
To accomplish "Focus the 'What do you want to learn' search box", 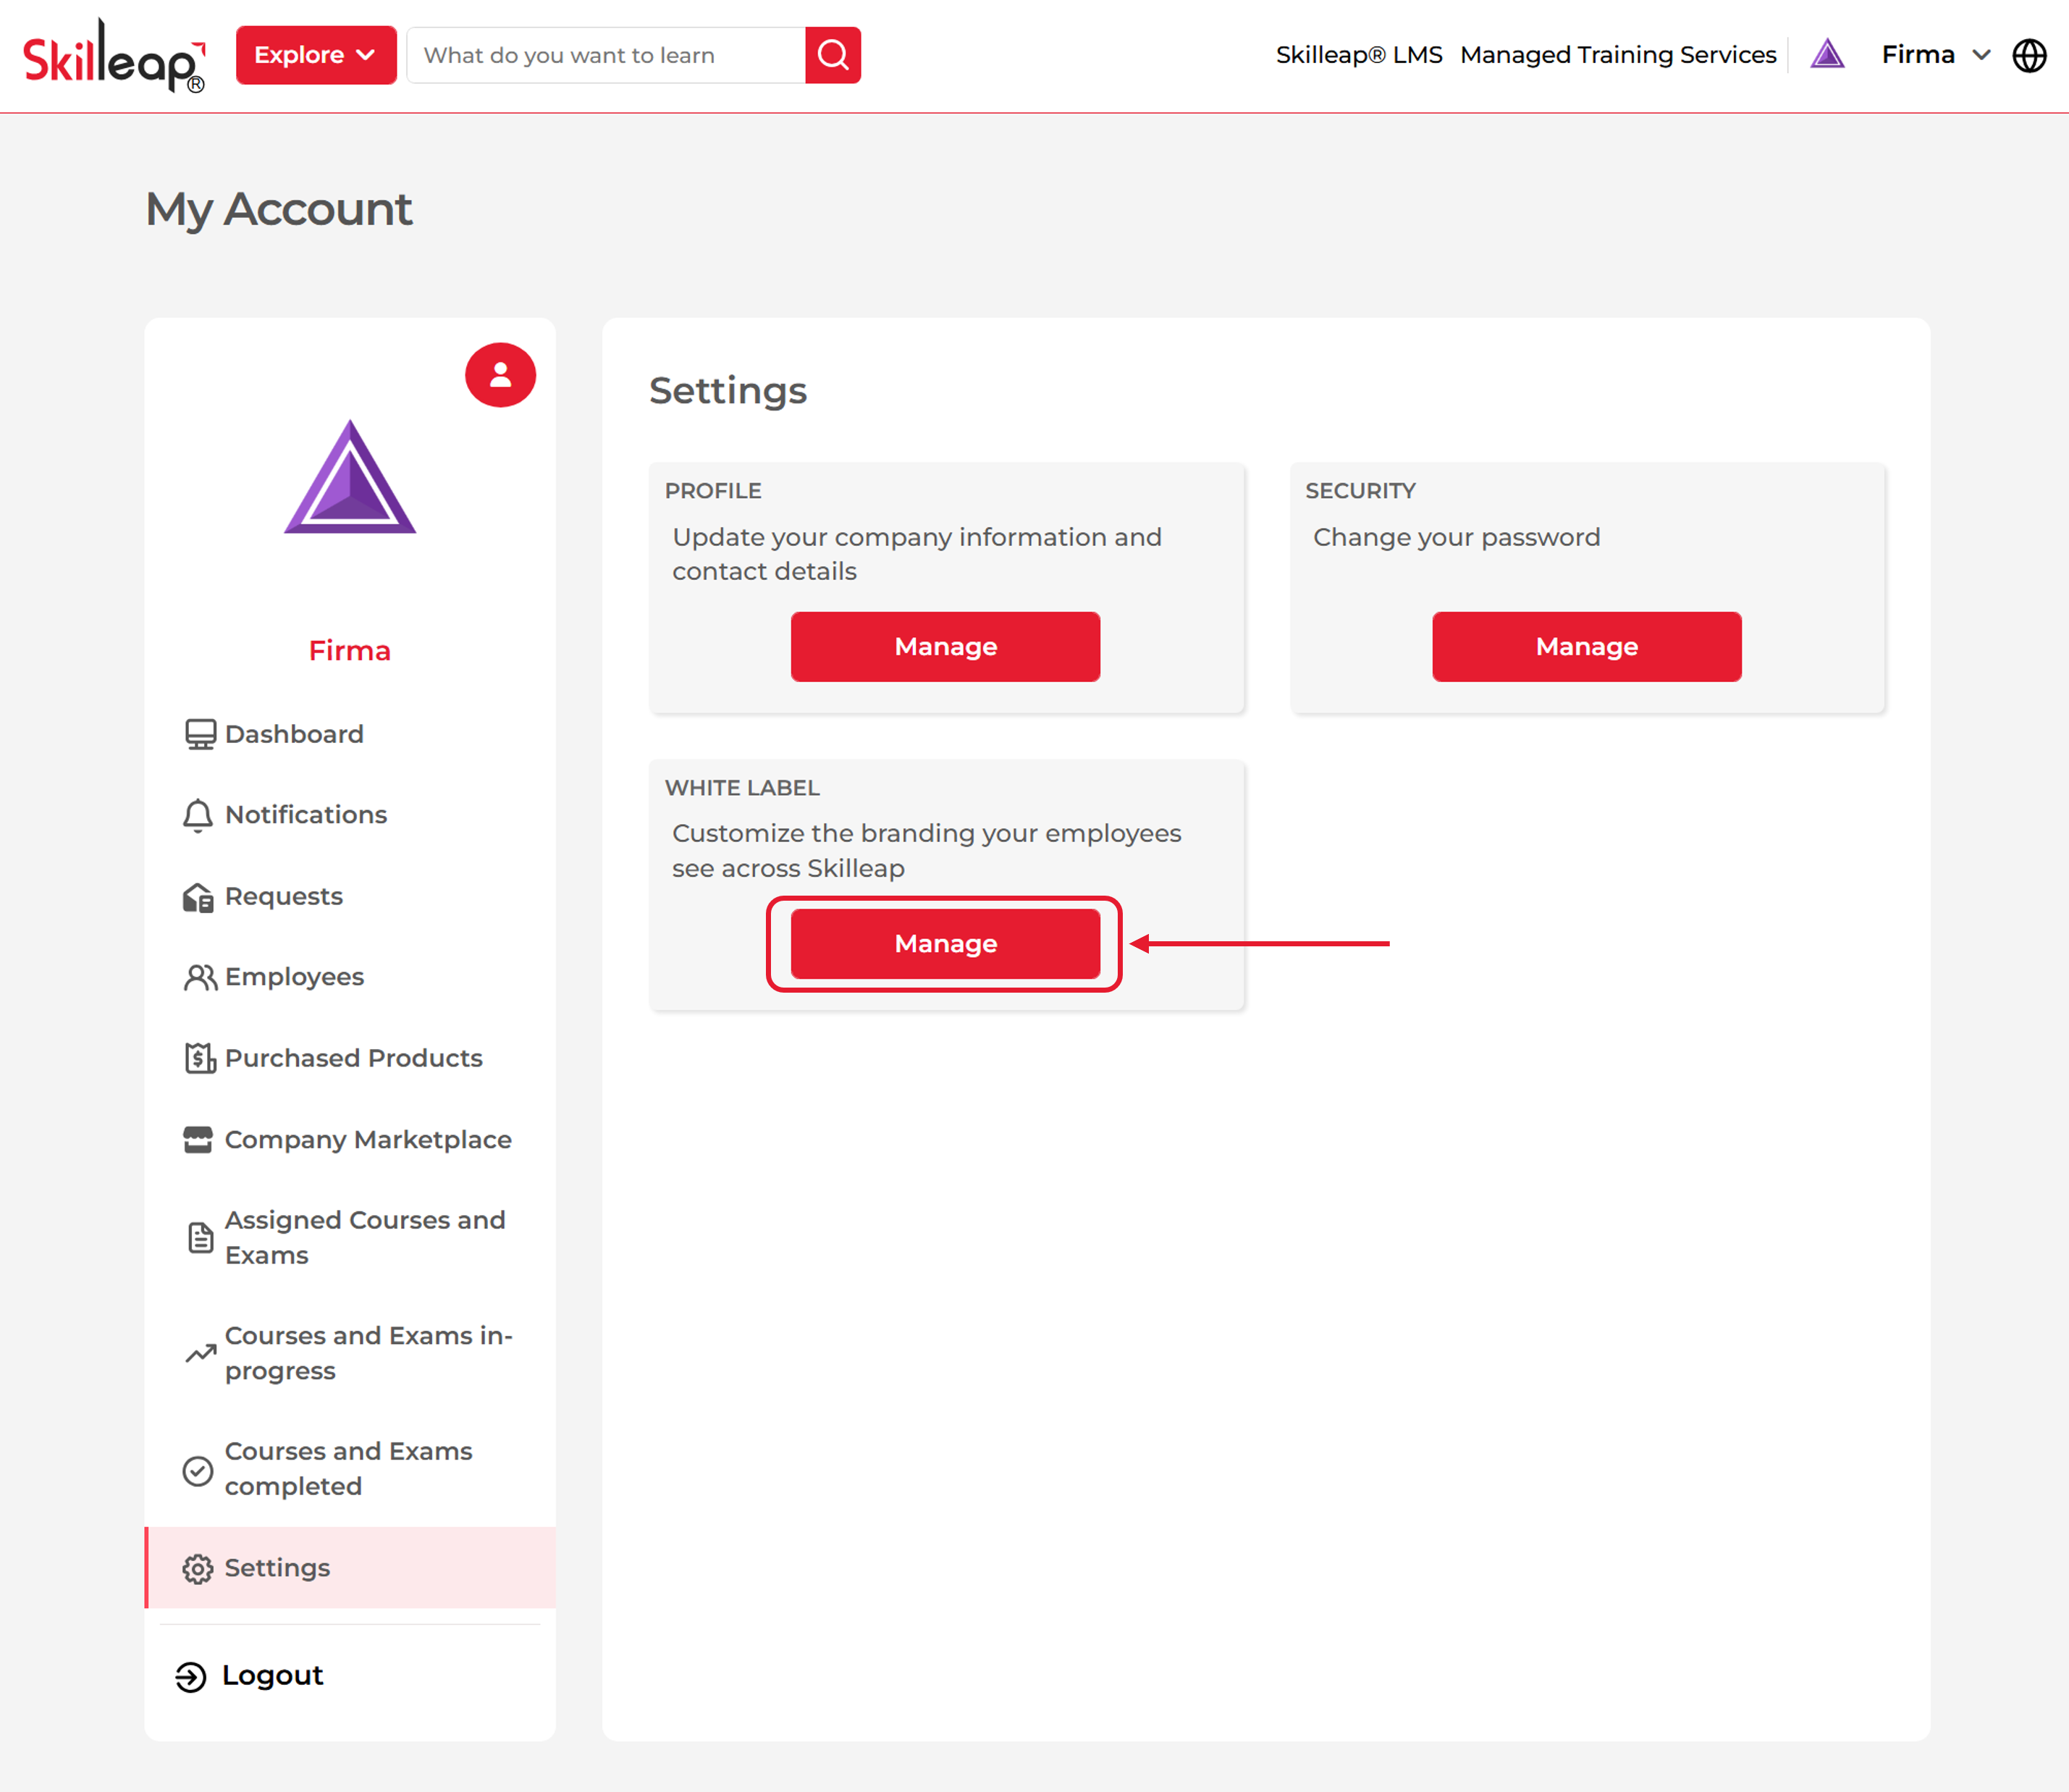I will (606, 55).
